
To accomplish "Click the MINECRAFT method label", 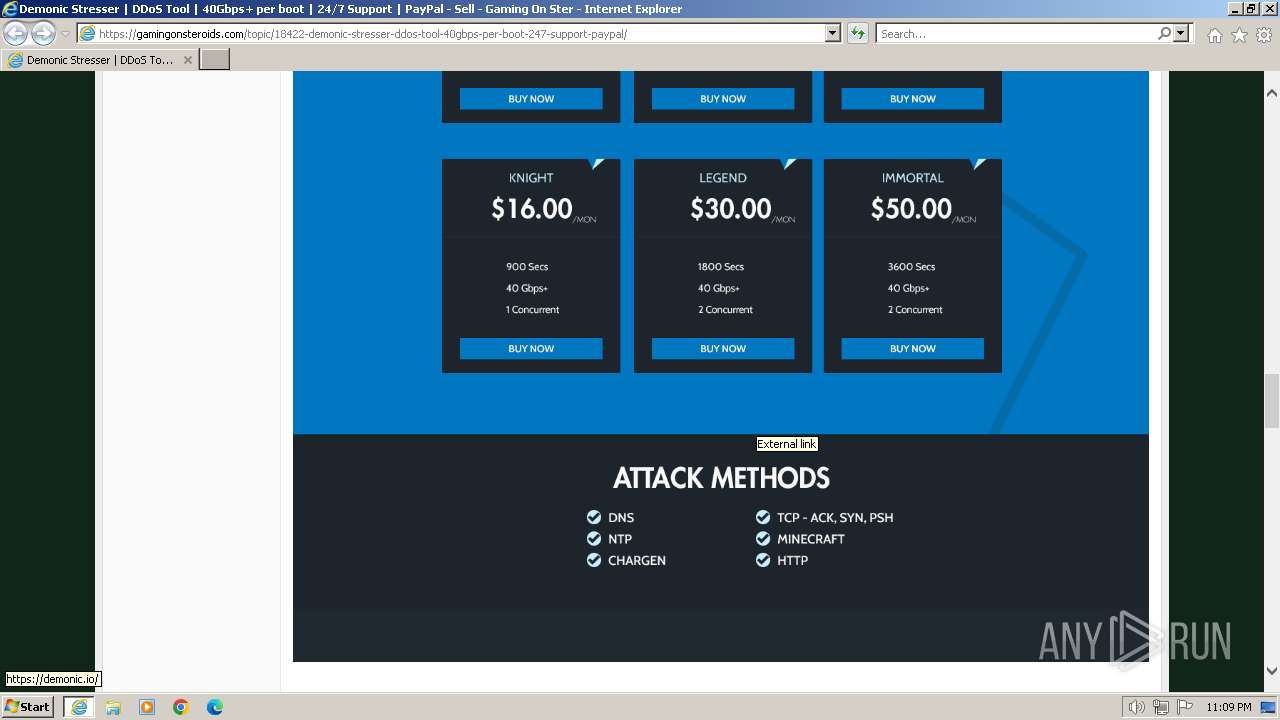I will click(811, 539).
